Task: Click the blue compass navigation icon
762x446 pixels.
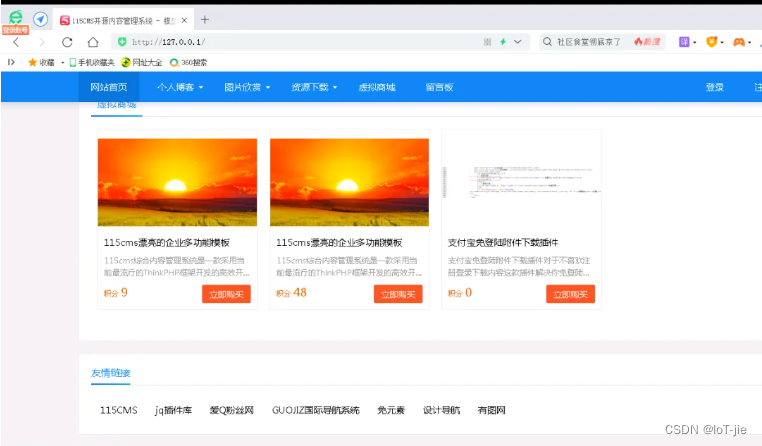Action: pyautogui.click(x=40, y=19)
